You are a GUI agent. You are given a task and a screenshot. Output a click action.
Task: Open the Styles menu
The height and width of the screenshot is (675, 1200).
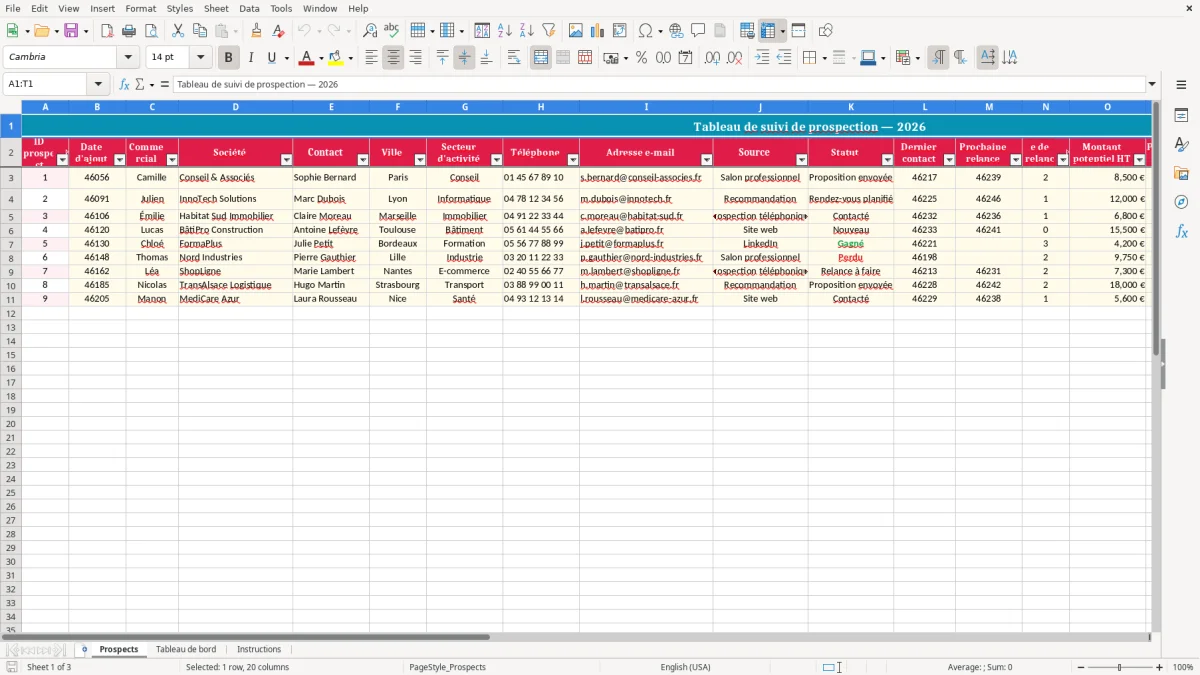[180, 8]
